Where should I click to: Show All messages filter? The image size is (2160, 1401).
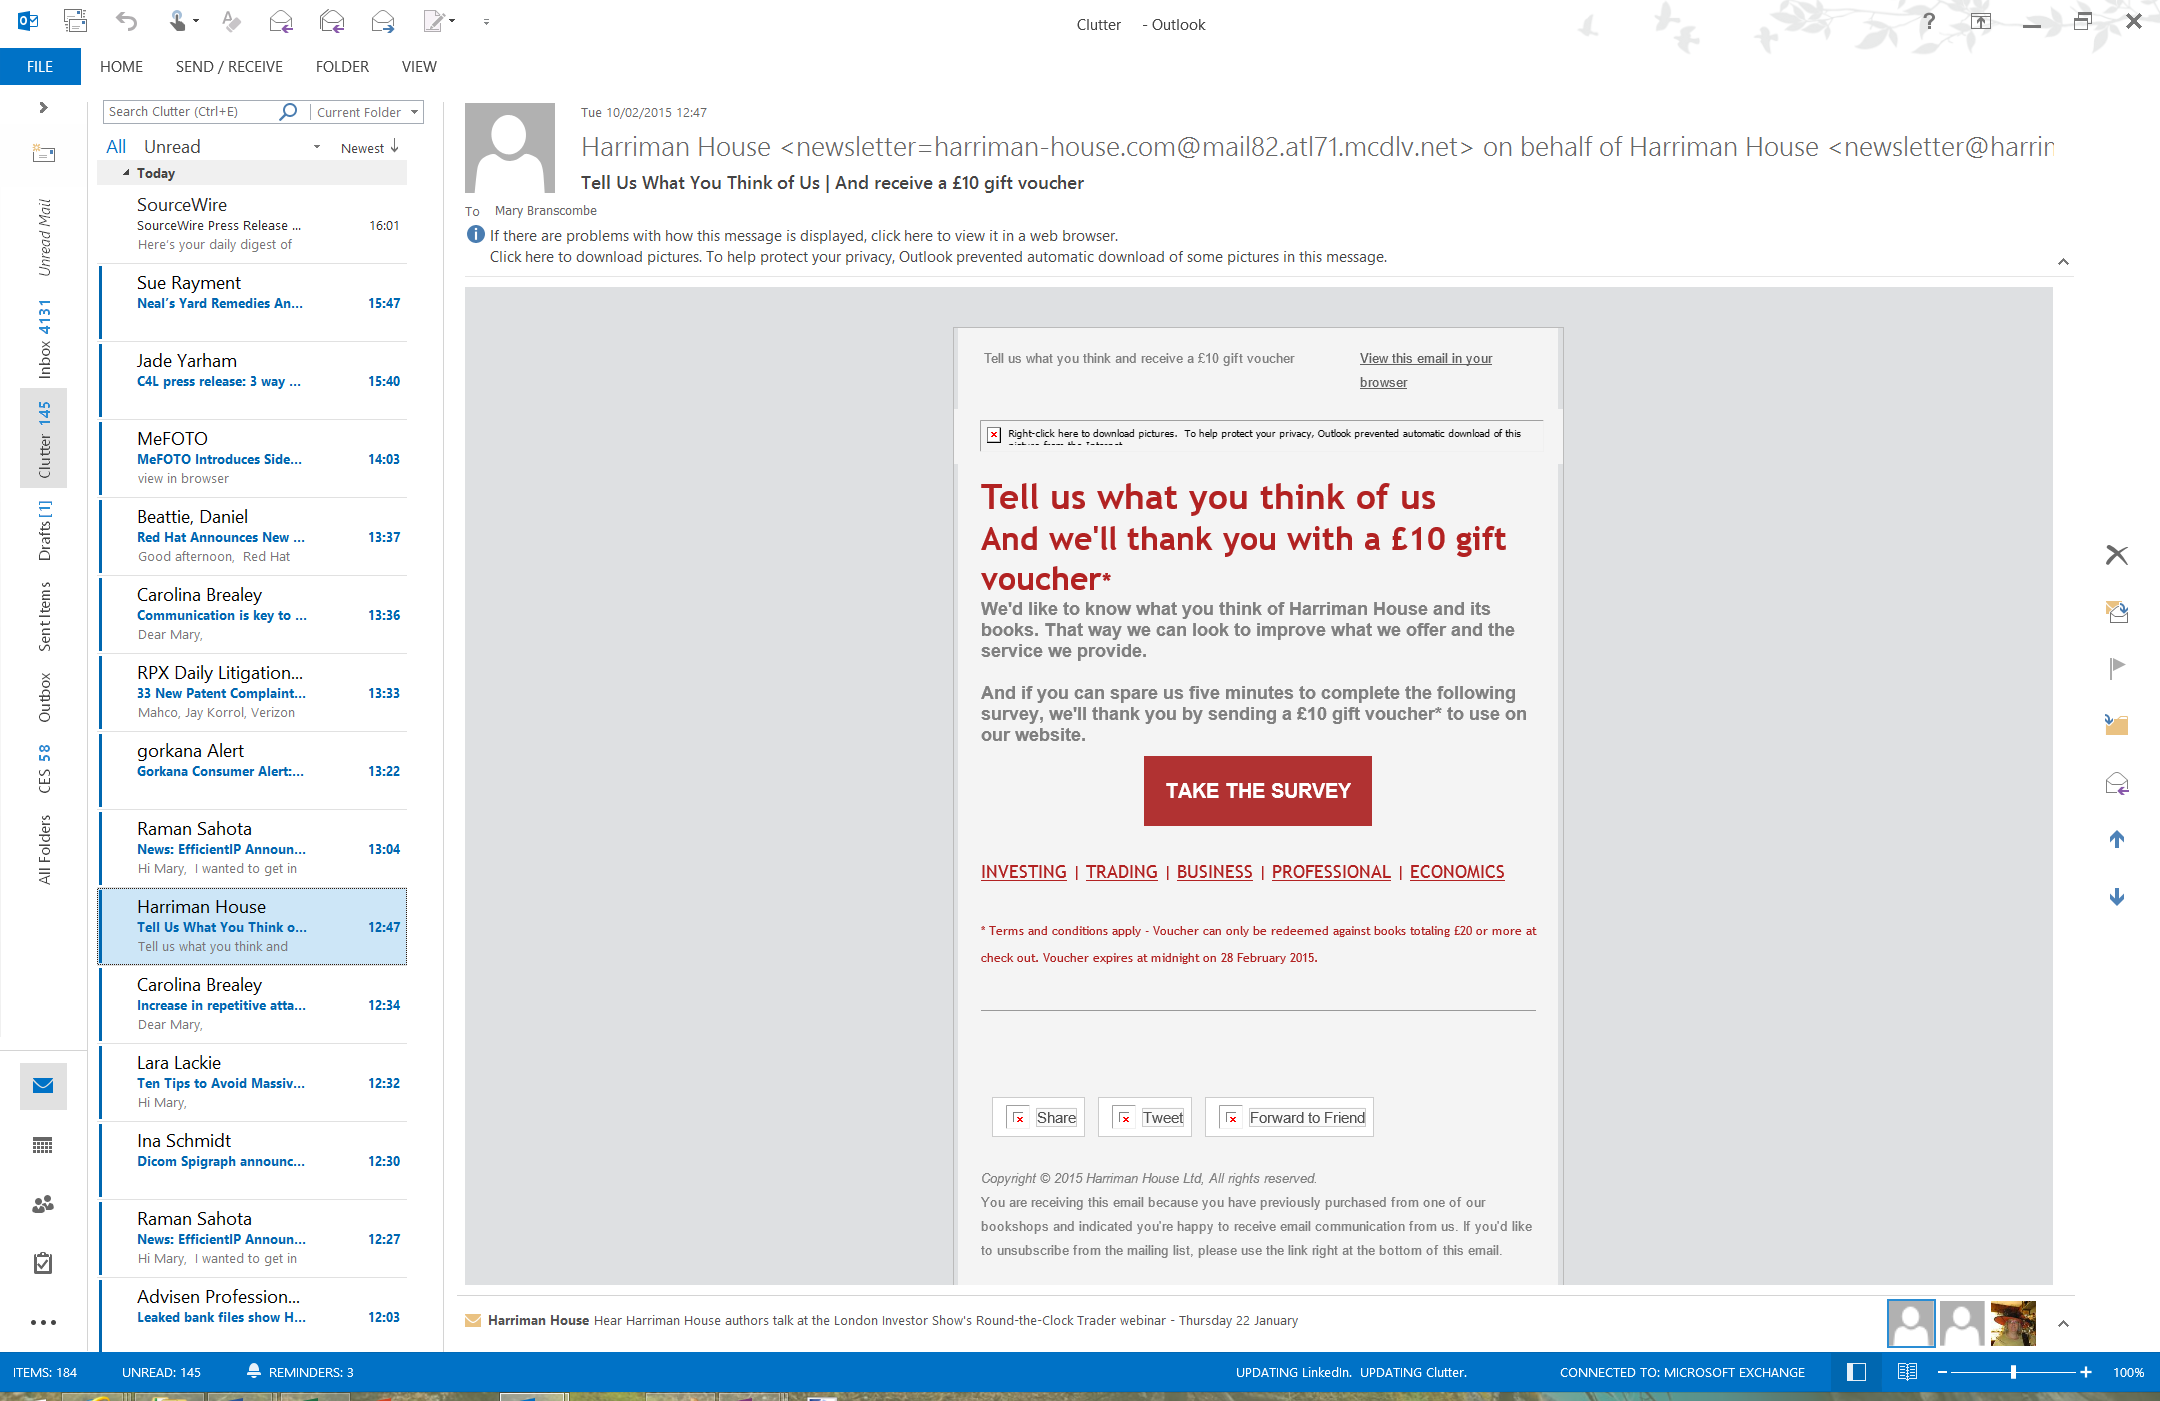[116, 147]
